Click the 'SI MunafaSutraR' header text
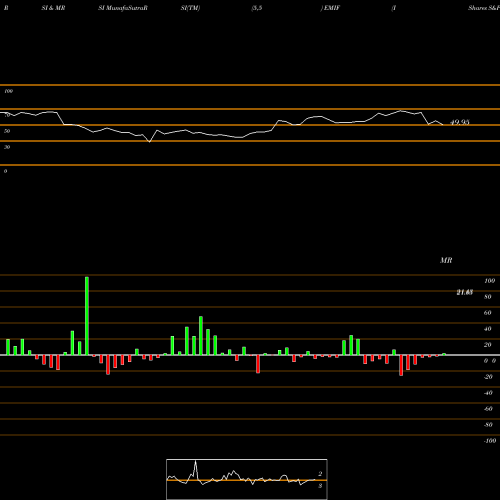 click(x=123, y=8)
